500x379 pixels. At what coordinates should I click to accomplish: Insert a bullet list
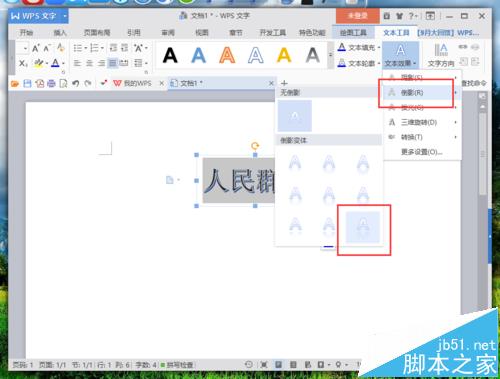click(x=77, y=48)
